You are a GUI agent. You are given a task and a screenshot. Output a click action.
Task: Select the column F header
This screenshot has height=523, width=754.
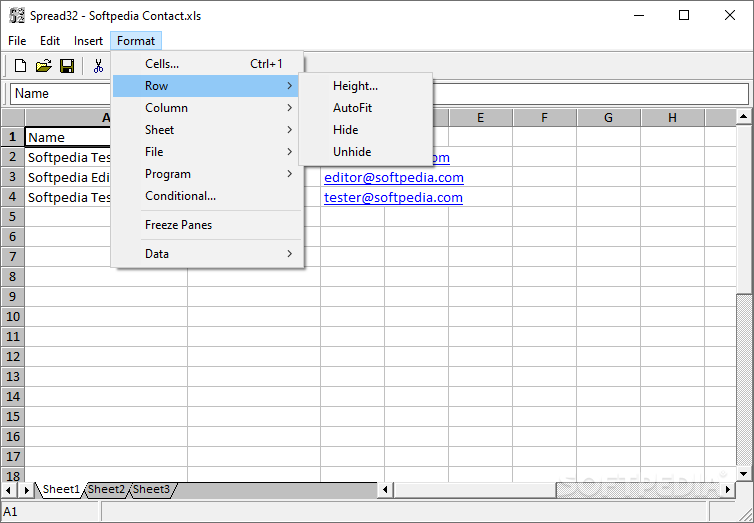click(x=544, y=118)
